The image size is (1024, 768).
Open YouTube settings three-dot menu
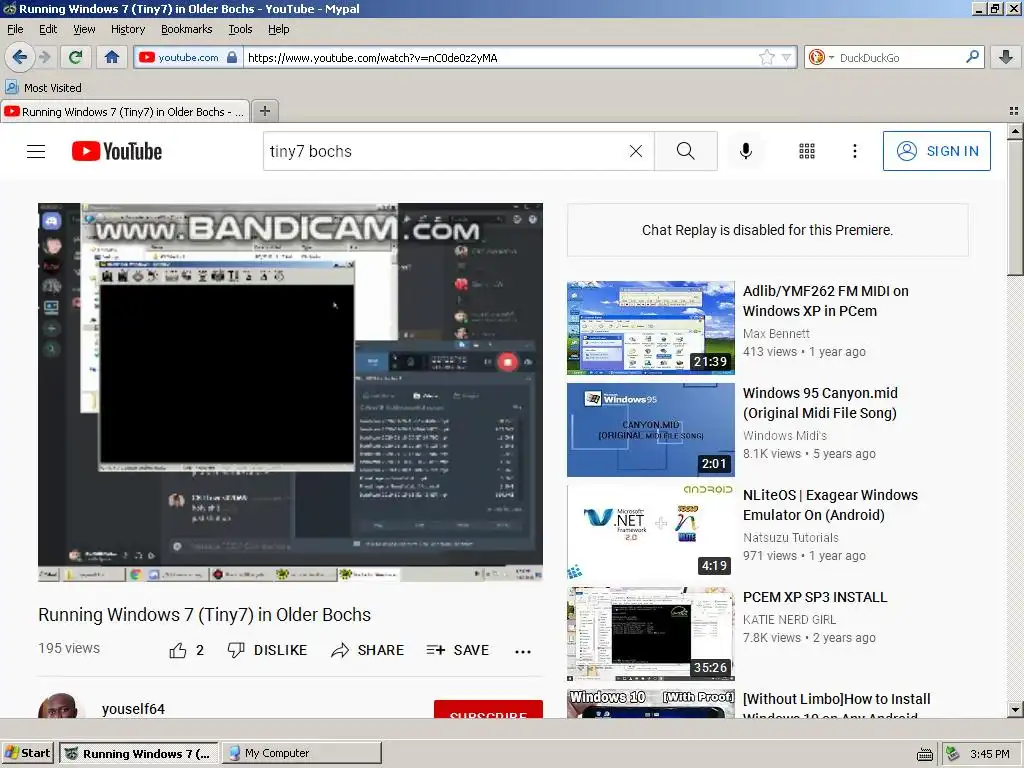855,152
